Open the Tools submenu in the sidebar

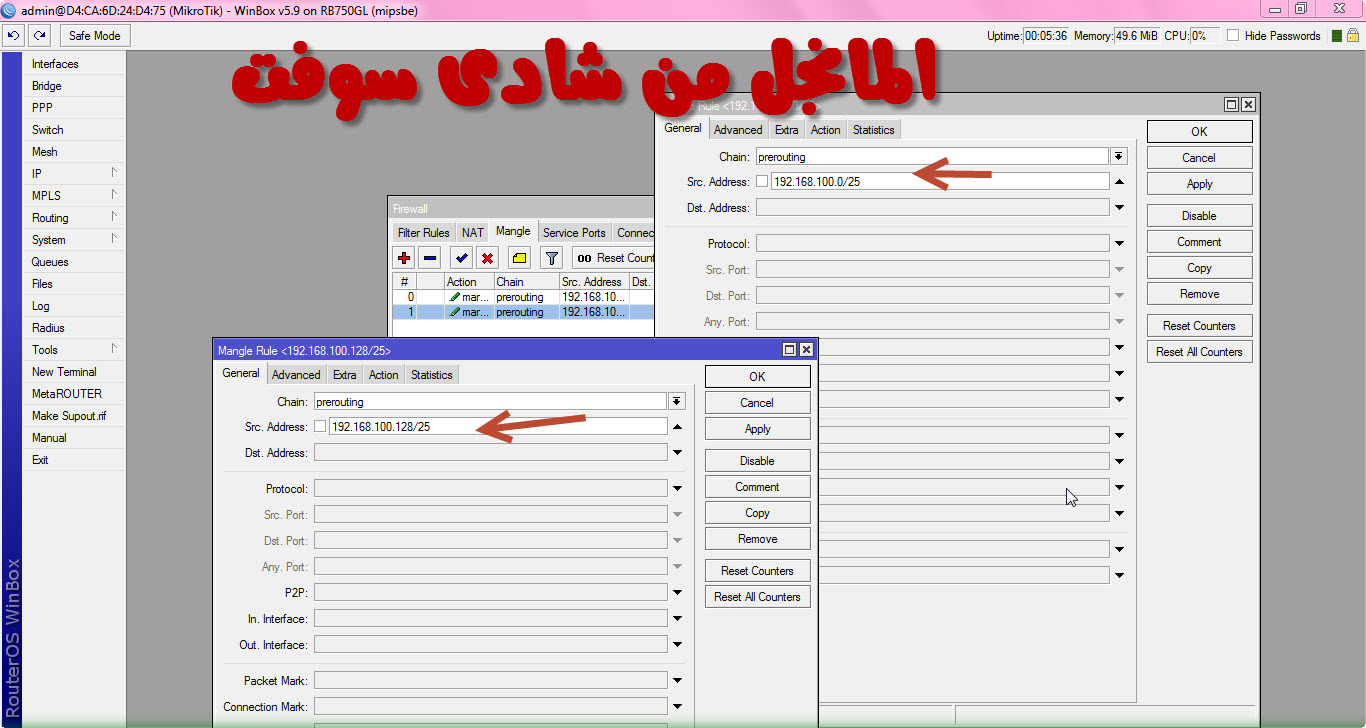click(x=75, y=350)
